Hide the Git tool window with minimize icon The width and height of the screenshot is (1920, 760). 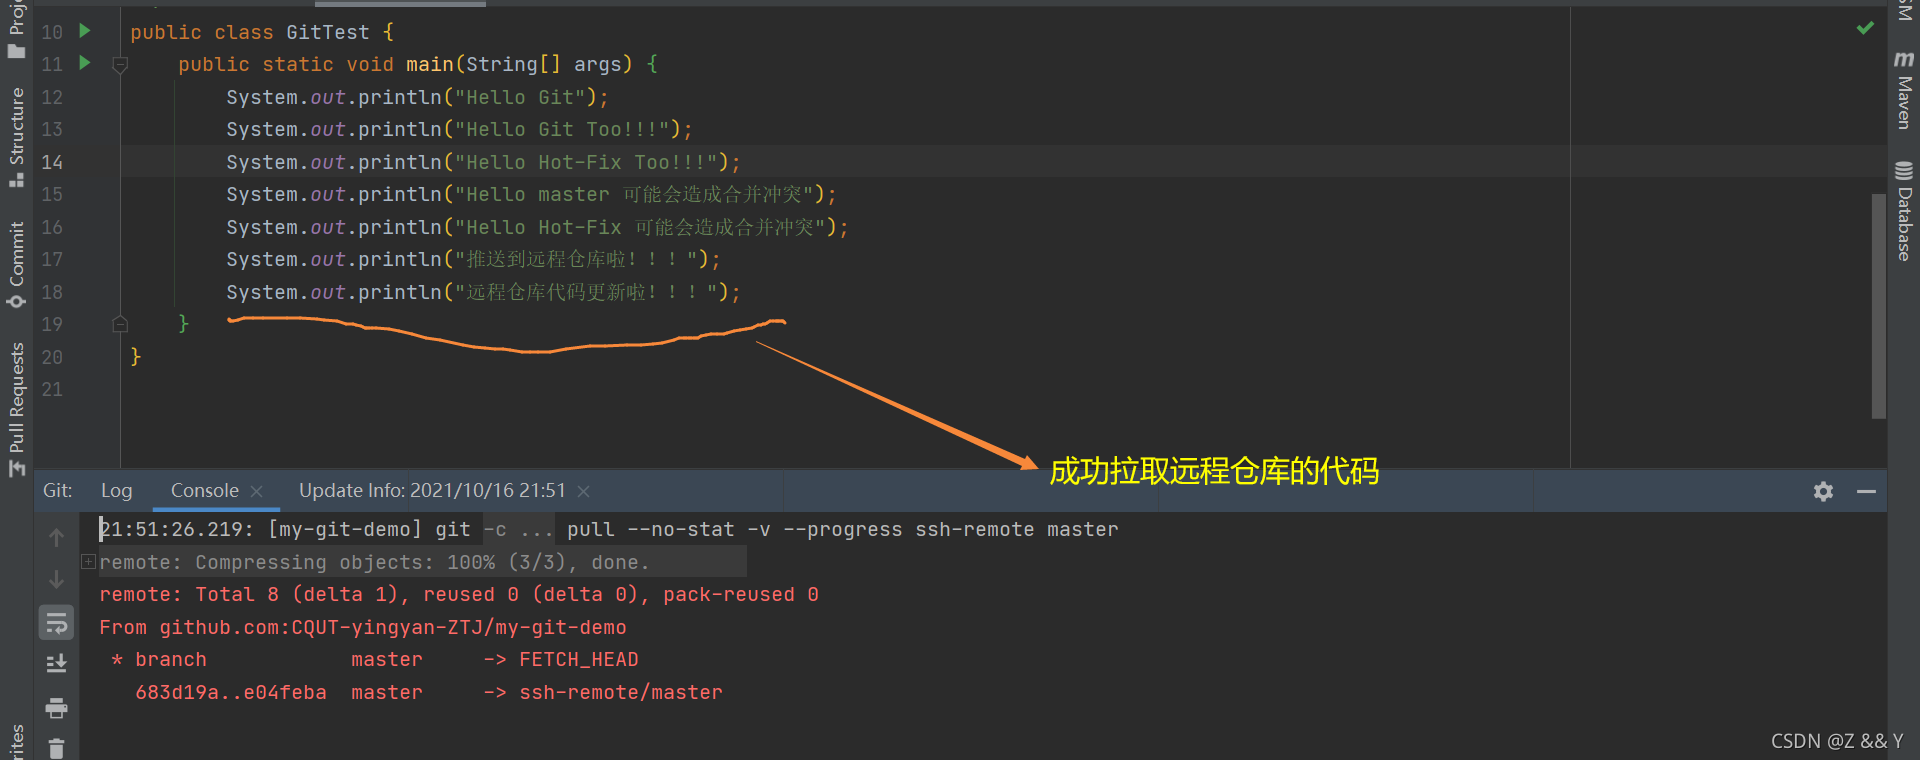point(1866,491)
